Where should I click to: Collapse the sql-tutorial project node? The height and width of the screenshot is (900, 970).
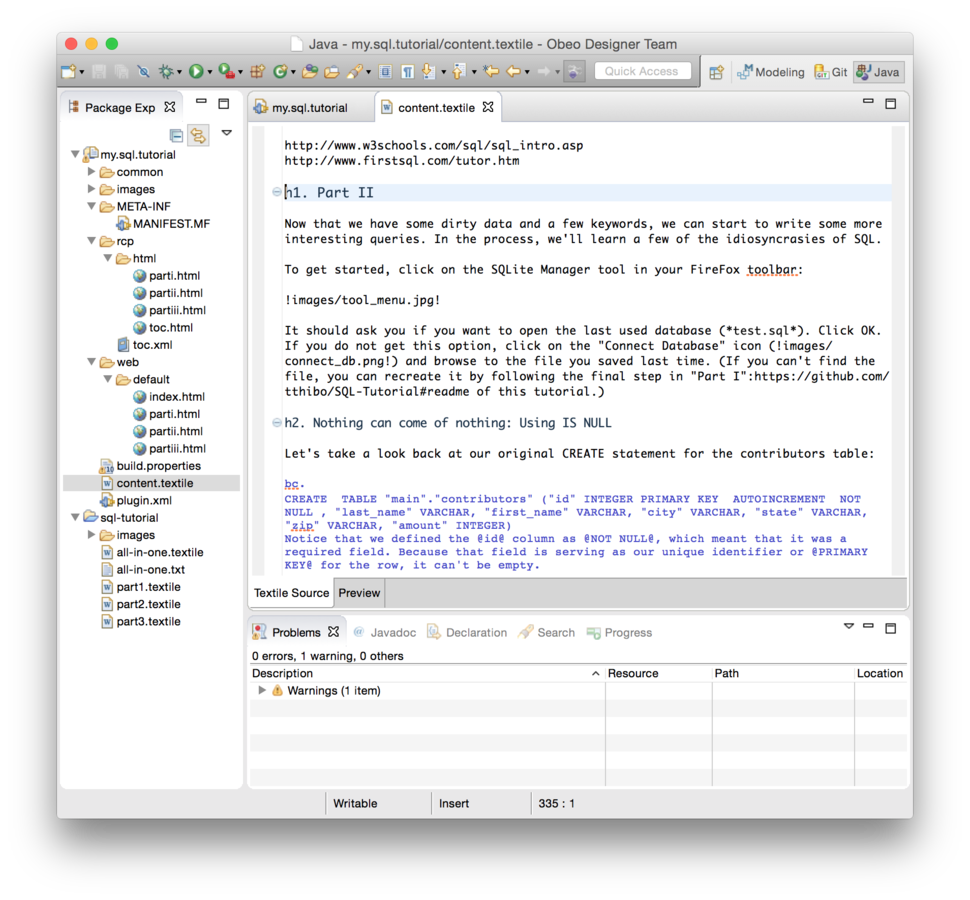point(75,517)
